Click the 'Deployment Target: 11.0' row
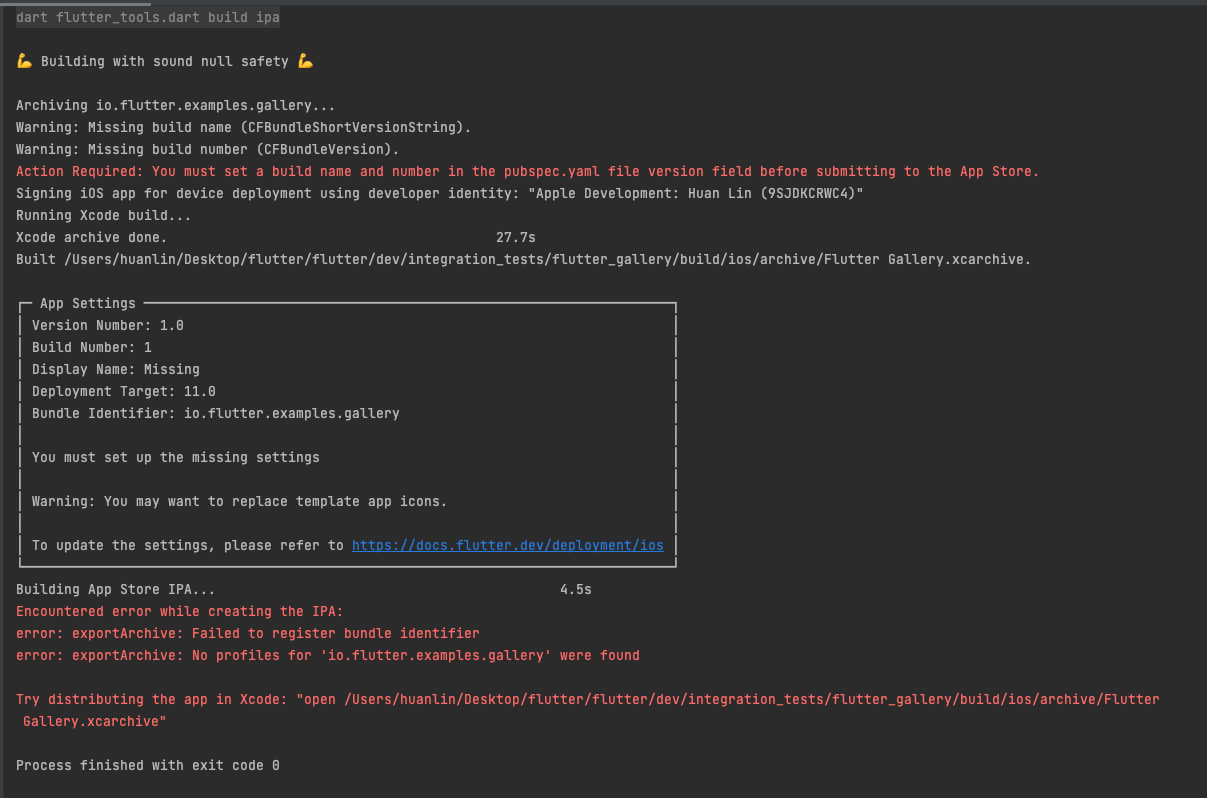The width and height of the screenshot is (1207, 798). (124, 391)
